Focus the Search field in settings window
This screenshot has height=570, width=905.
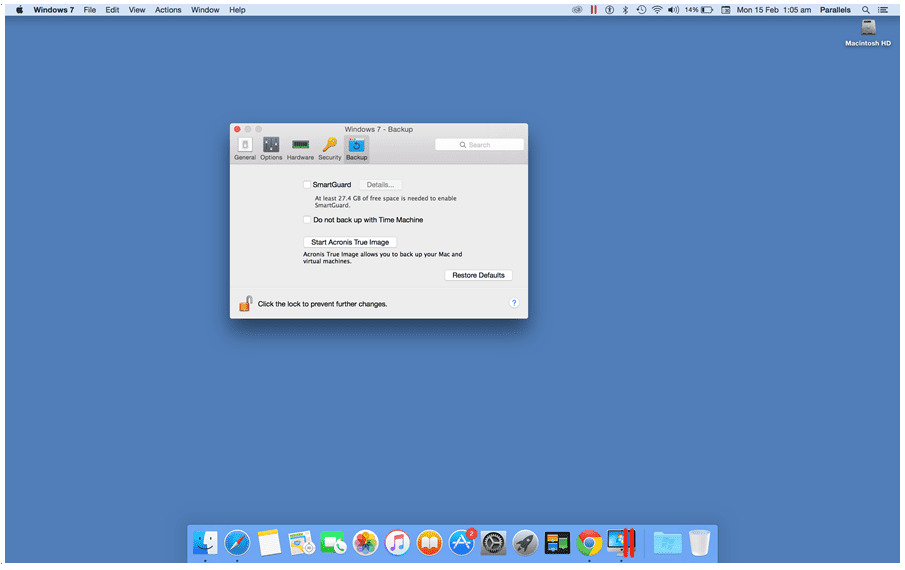(x=479, y=145)
